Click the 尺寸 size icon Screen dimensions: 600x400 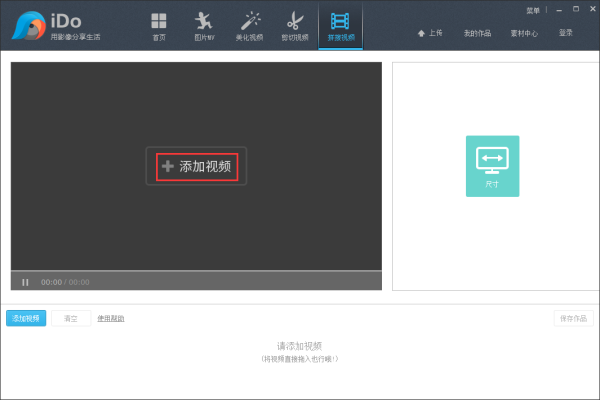[492, 165]
